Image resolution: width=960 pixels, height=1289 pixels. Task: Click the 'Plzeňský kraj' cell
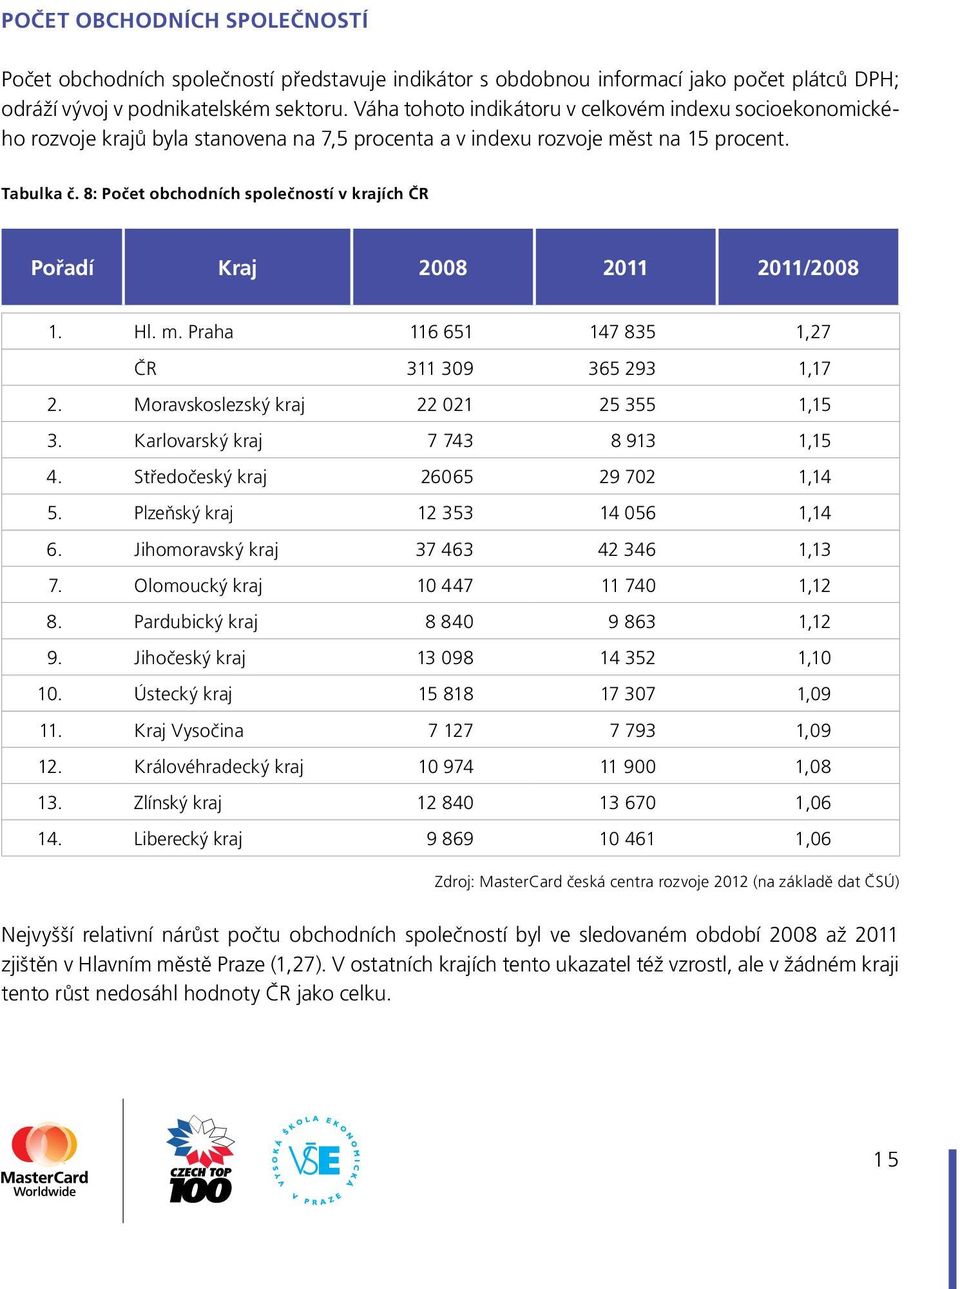coord(183,513)
